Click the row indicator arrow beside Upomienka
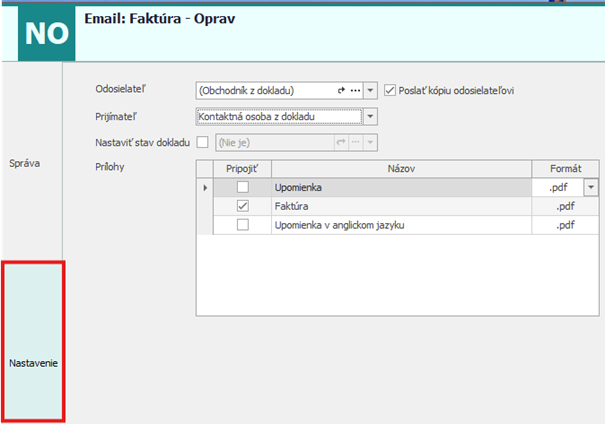Image resolution: width=605 pixels, height=424 pixels. pyautogui.click(x=206, y=187)
